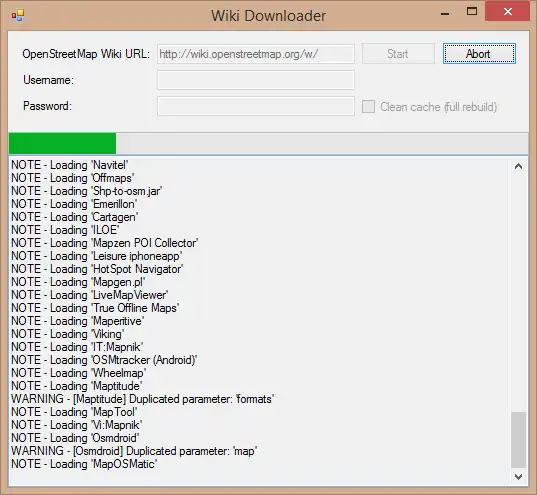Select log line Loading 'Mapgen.pl'

point(78,282)
